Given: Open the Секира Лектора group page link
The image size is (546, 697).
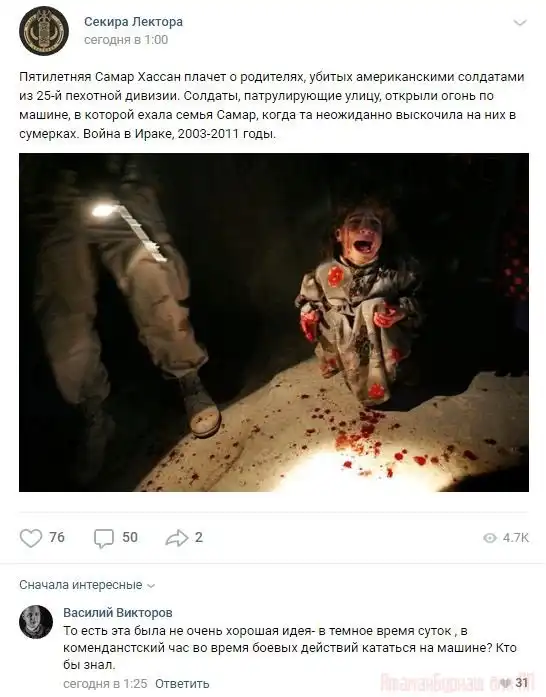Looking at the screenshot, I should (x=133, y=21).
